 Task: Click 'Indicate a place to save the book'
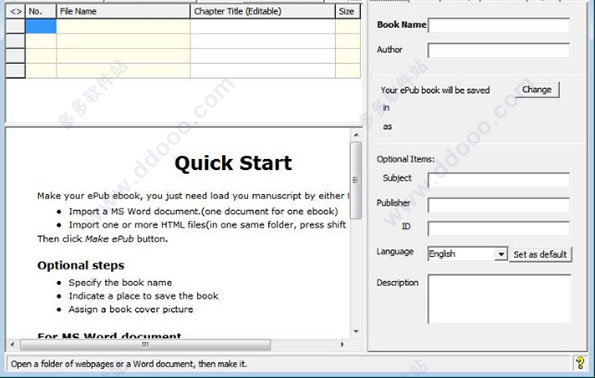143,296
